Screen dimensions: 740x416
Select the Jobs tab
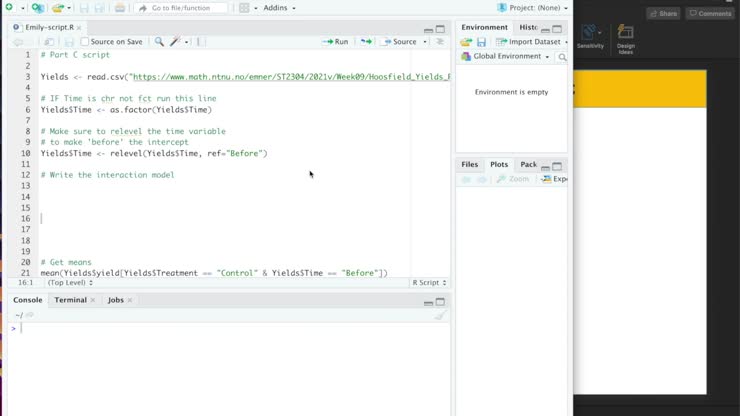(116, 300)
